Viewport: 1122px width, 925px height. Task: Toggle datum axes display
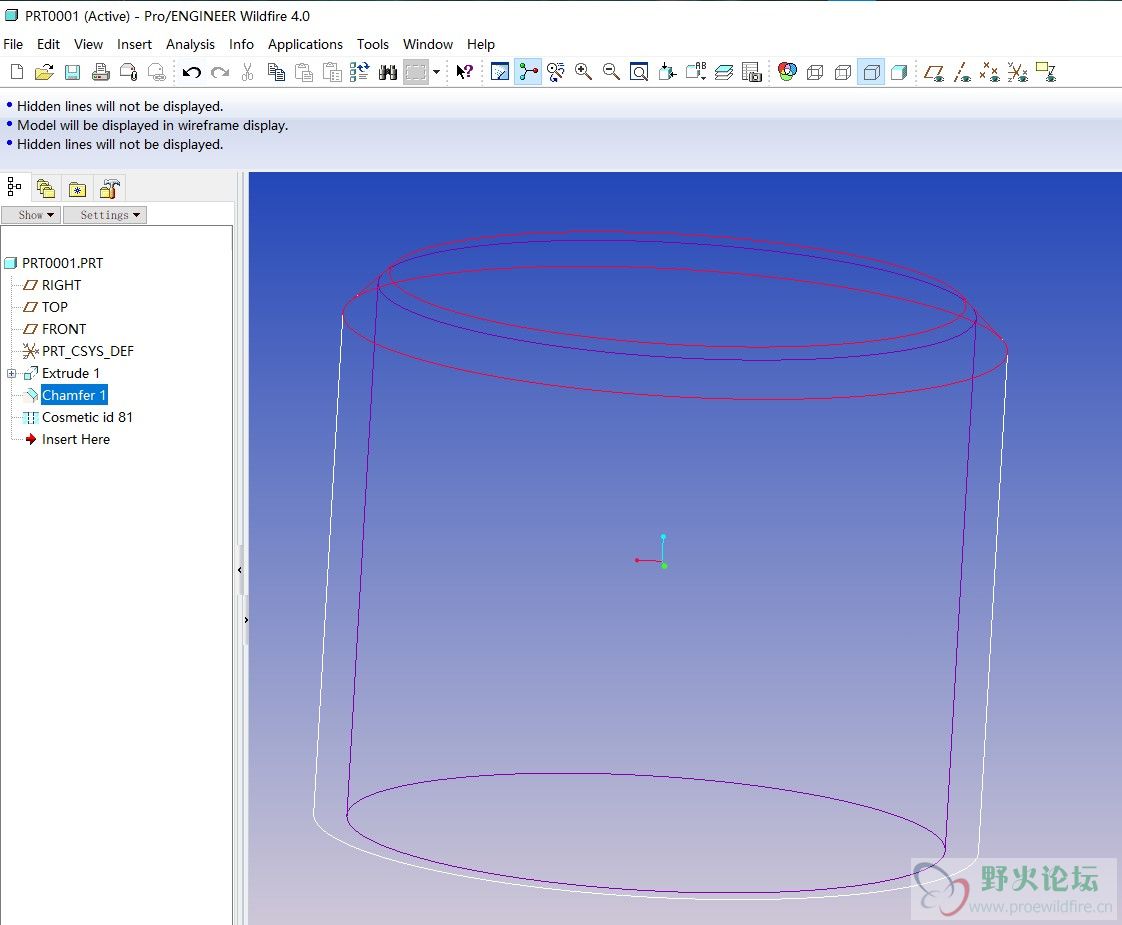coord(962,72)
